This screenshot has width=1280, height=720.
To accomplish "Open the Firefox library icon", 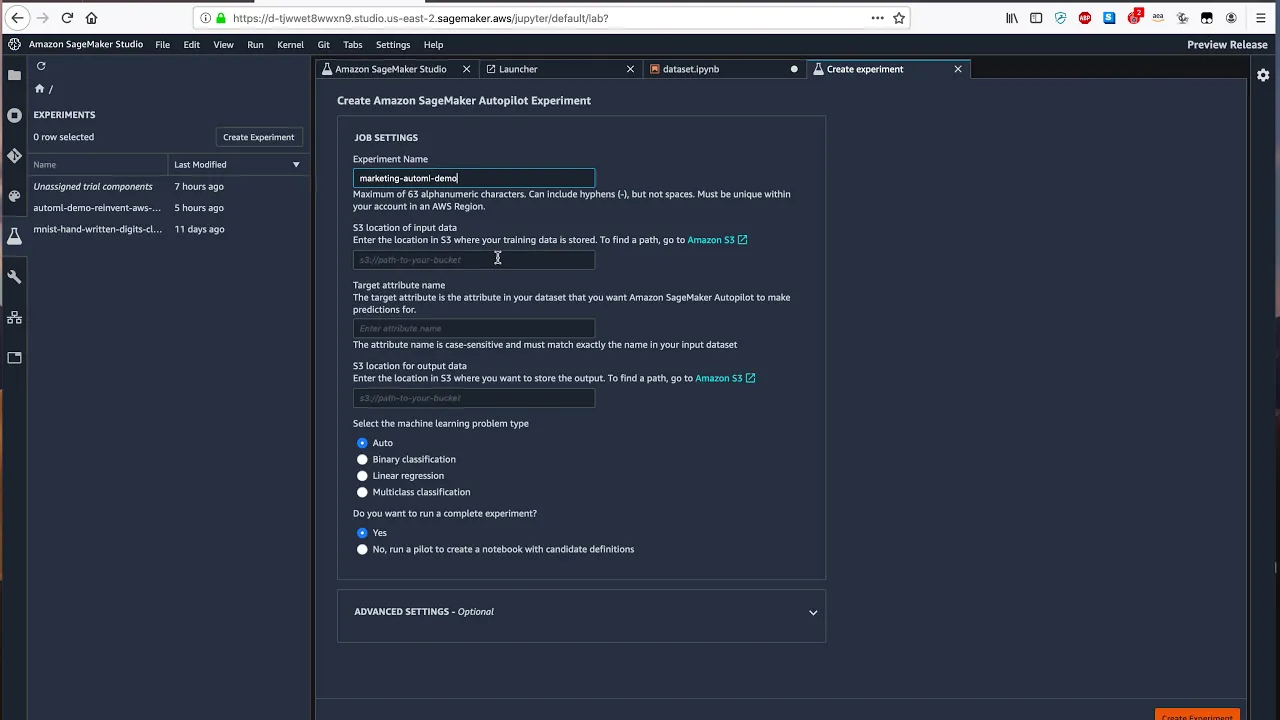I will tap(1012, 18).
